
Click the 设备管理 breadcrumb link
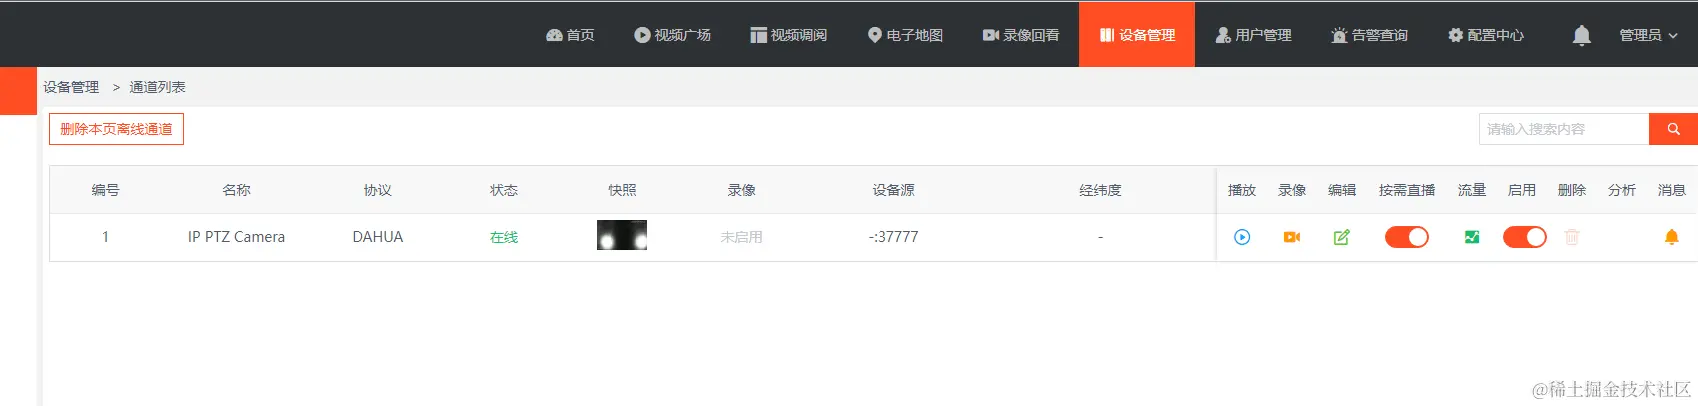pyautogui.click(x=71, y=87)
